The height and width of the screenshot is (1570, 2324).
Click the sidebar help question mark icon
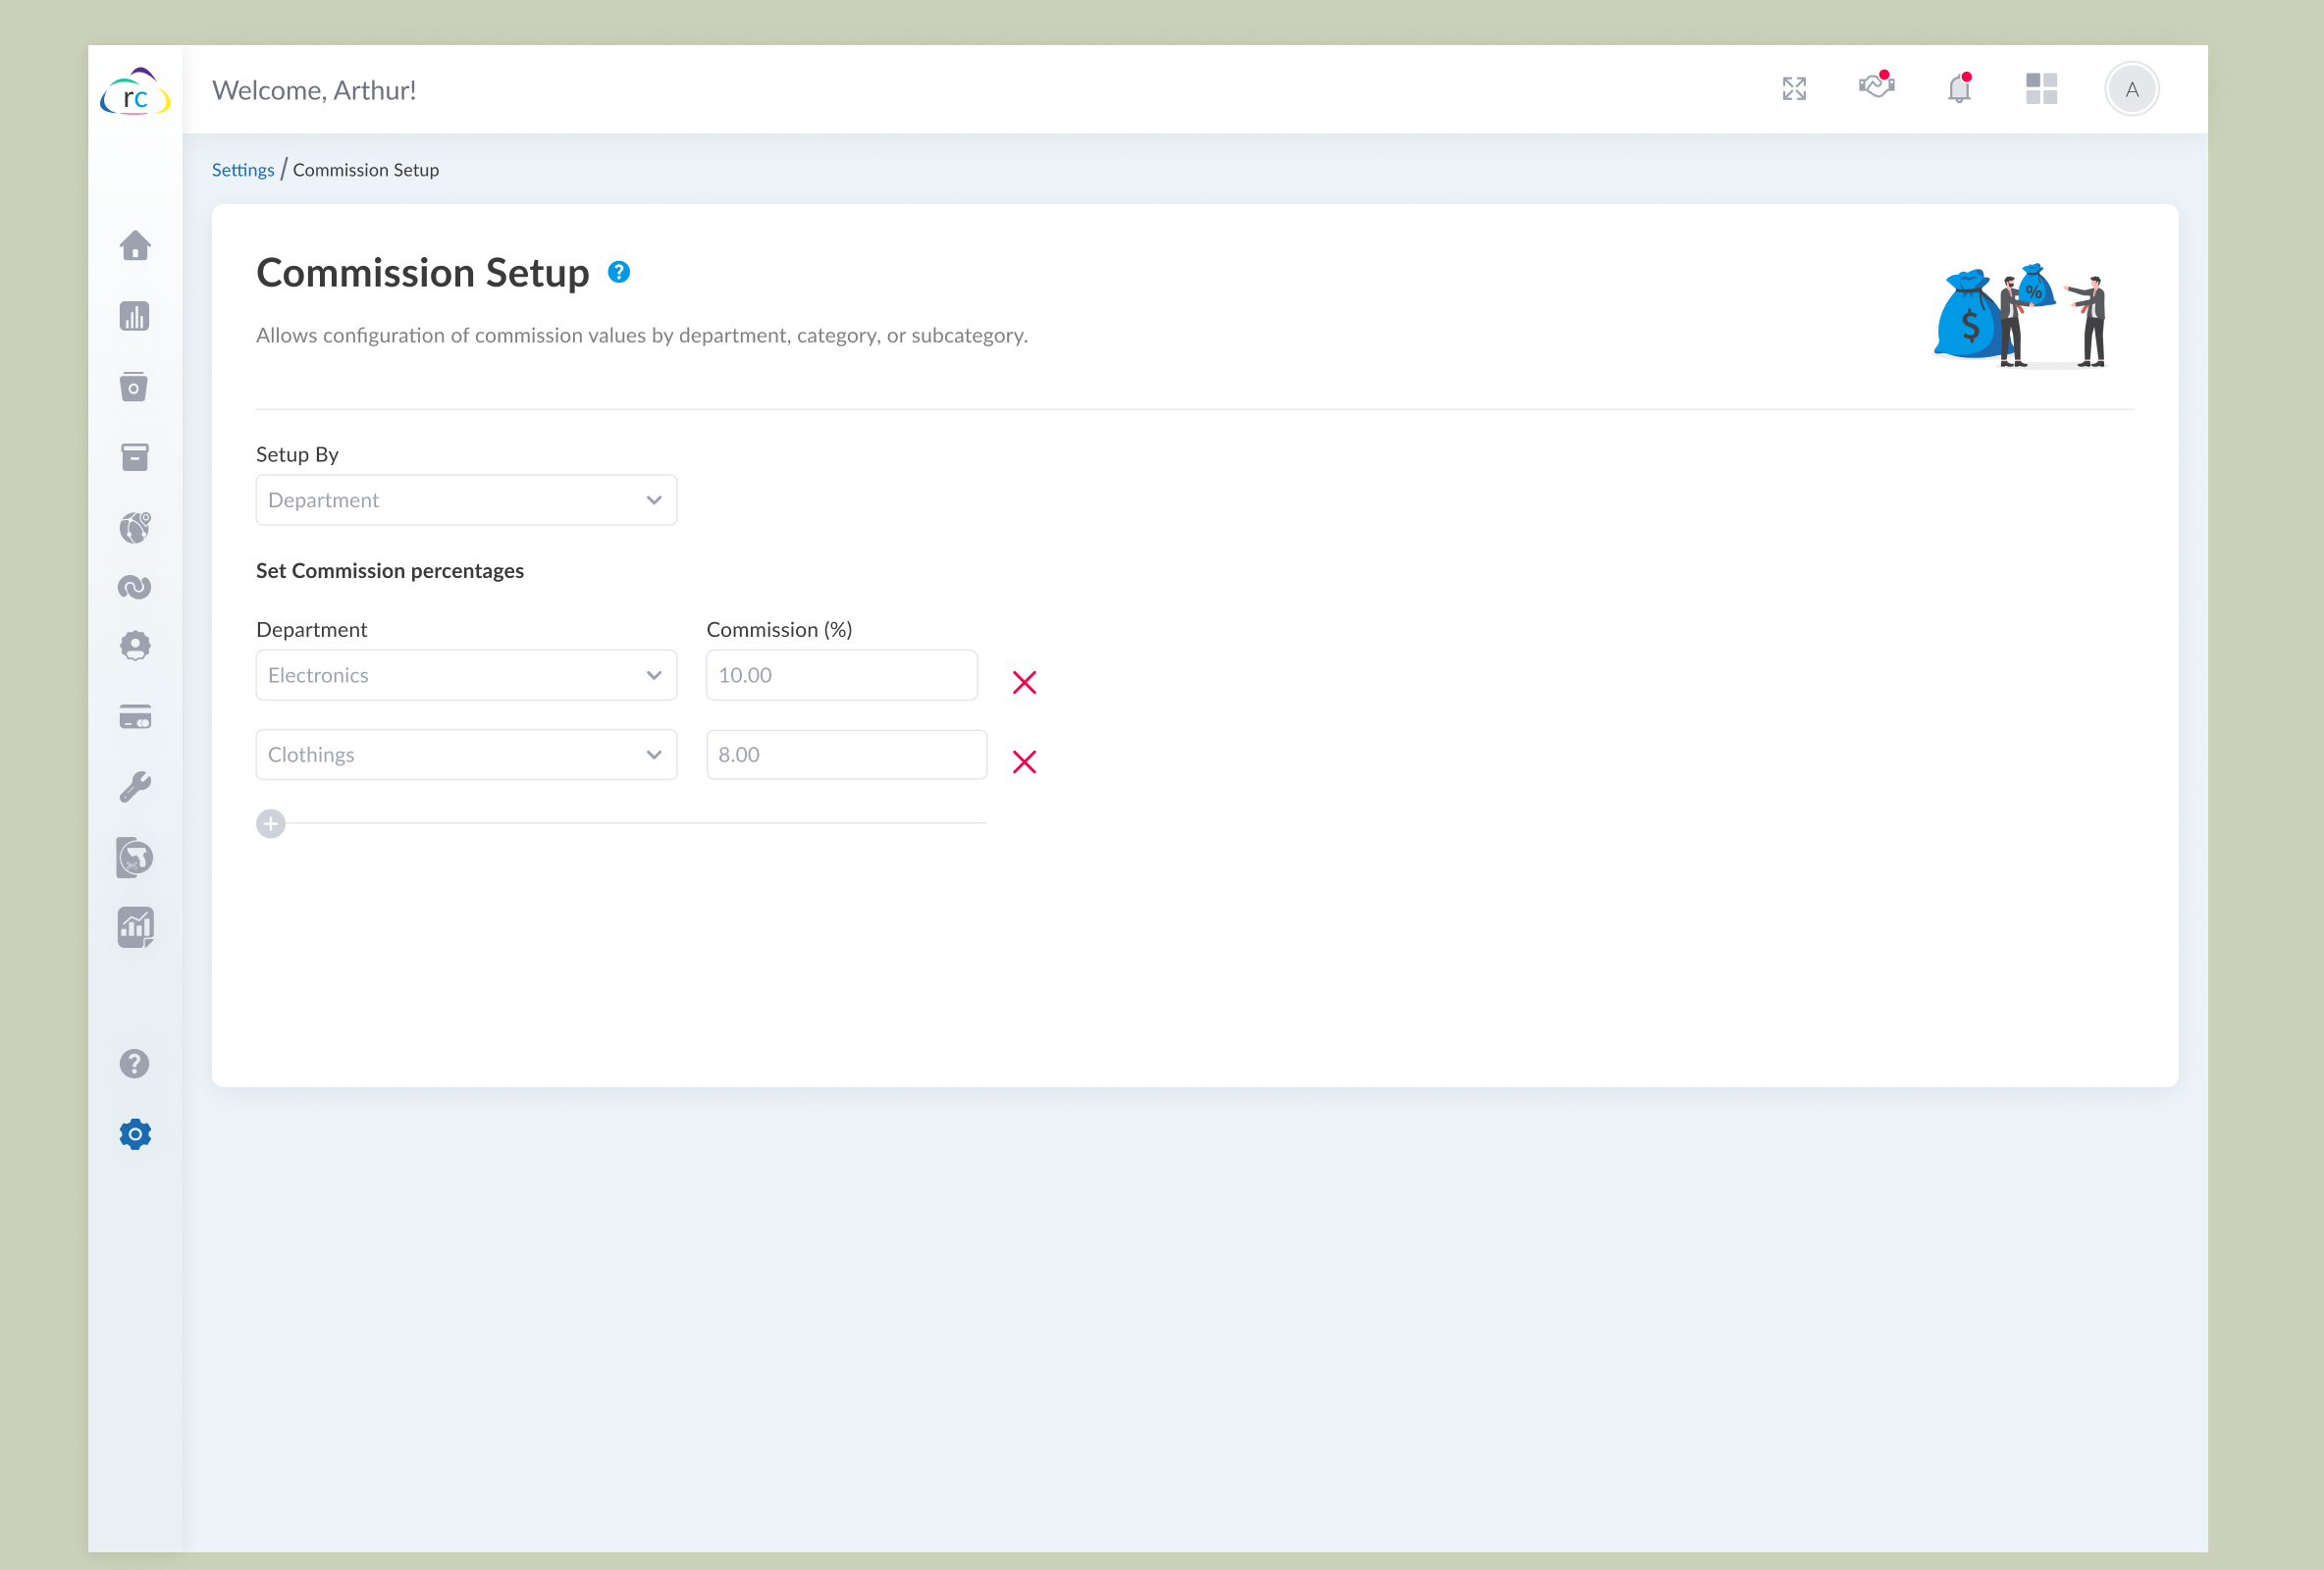(x=135, y=1064)
